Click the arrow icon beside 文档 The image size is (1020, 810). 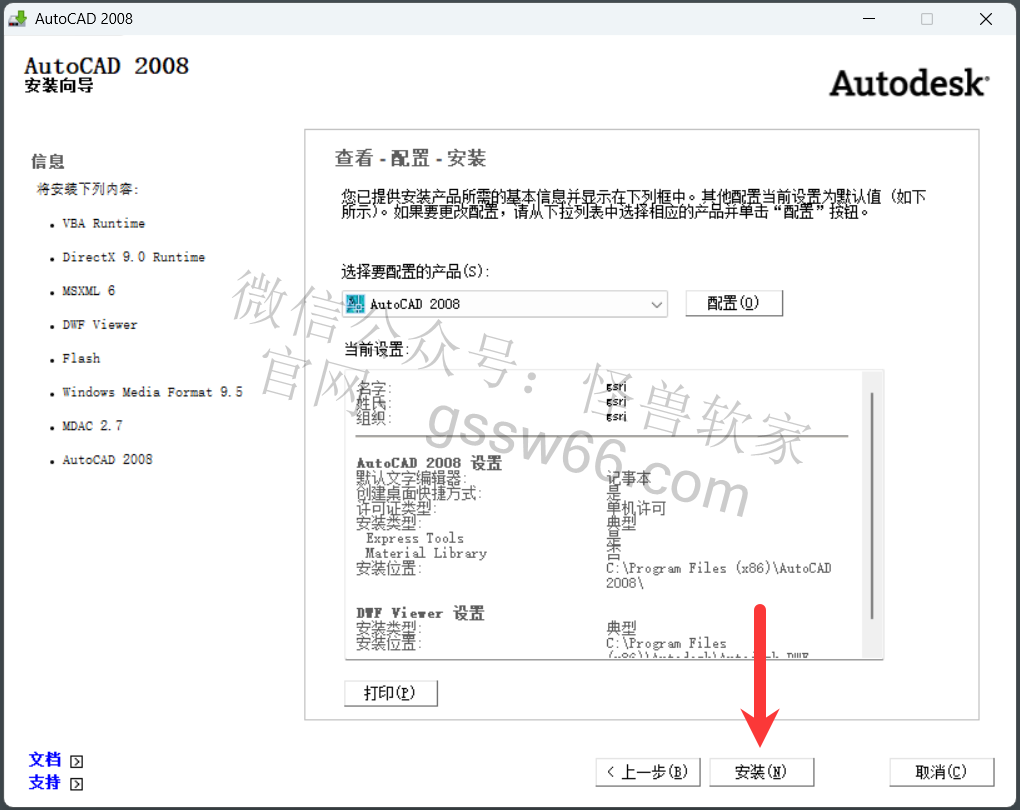click(x=77, y=761)
